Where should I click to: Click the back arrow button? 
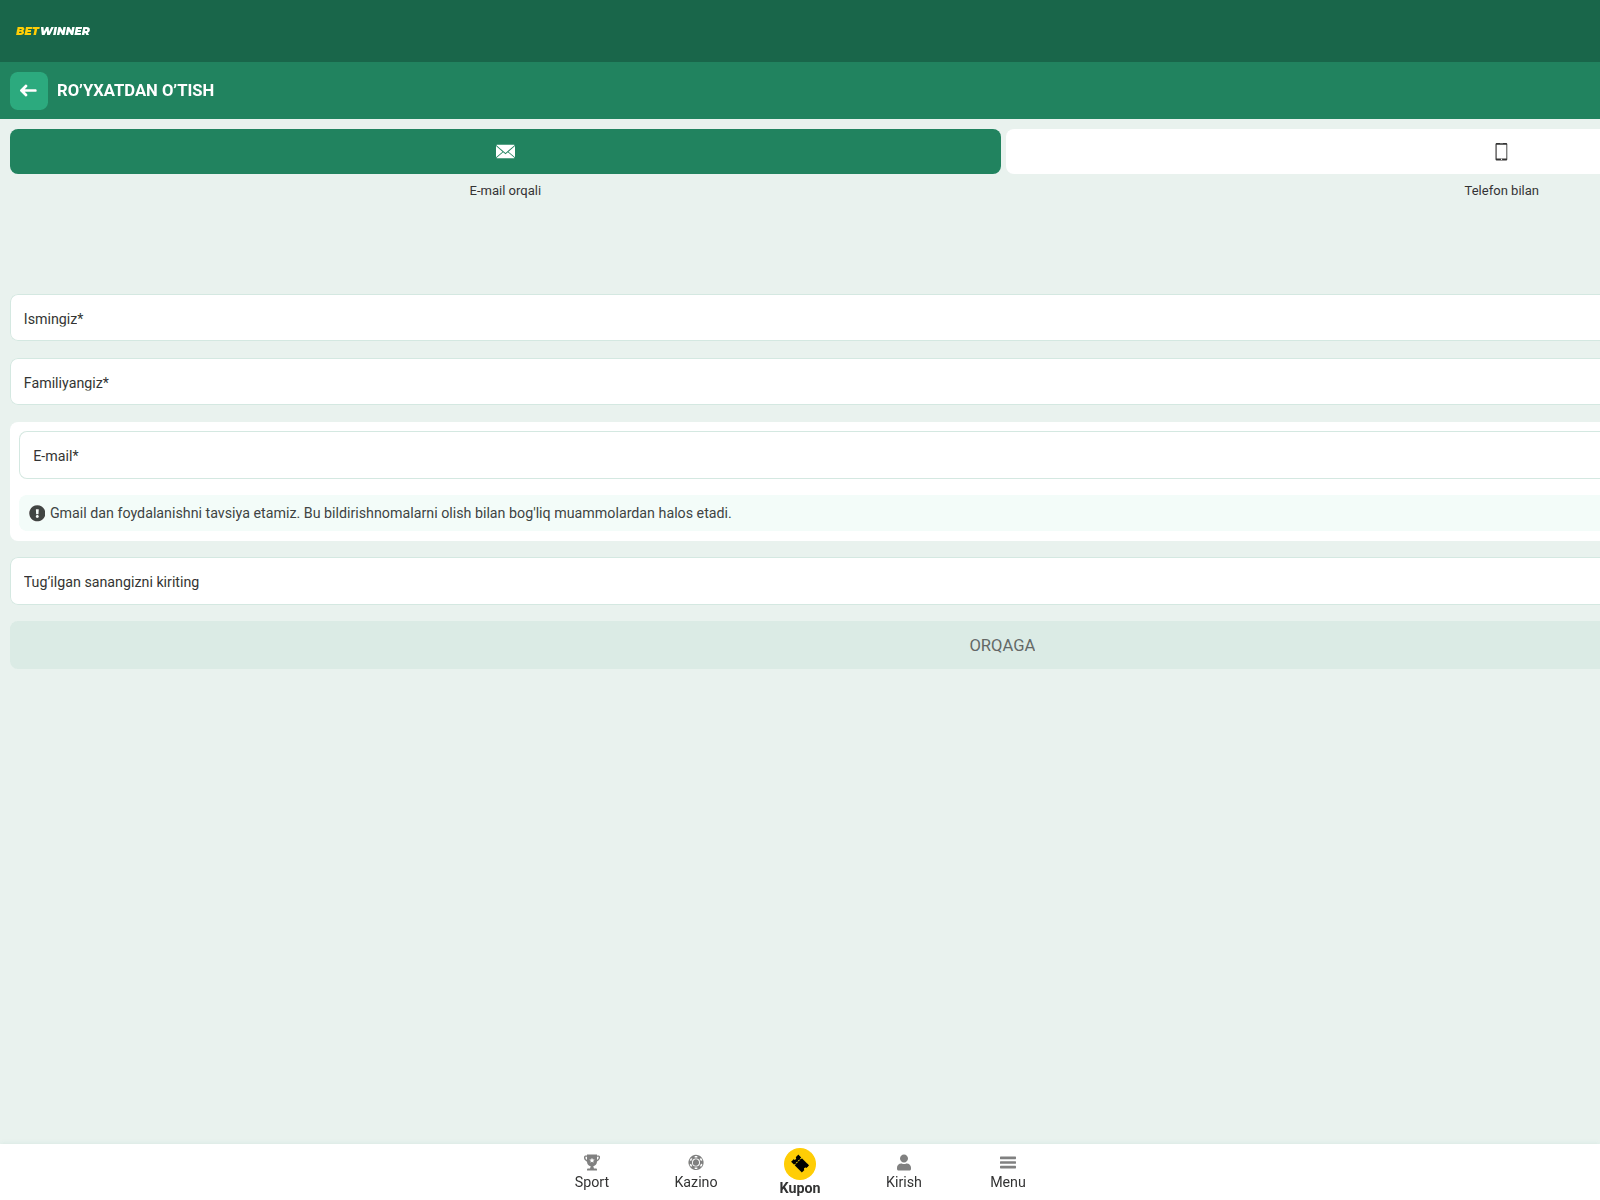pyautogui.click(x=29, y=91)
